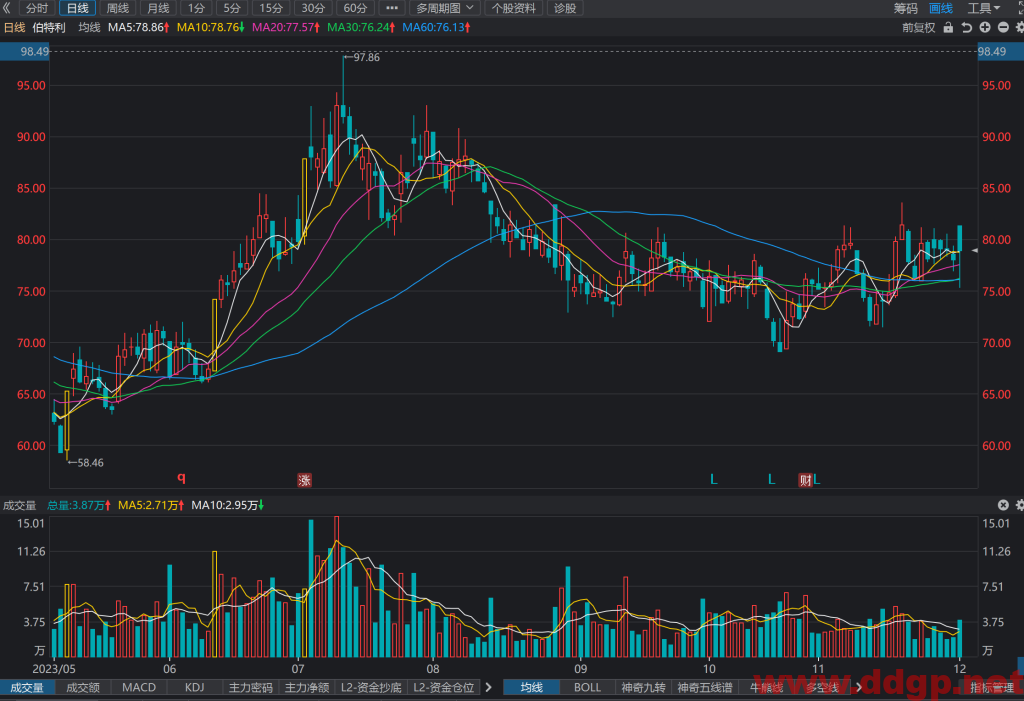Image resolution: width=1024 pixels, height=701 pixels.
Task: Toggle the chart lock icon beside 前复权
Action: click(x=948, y=27)
